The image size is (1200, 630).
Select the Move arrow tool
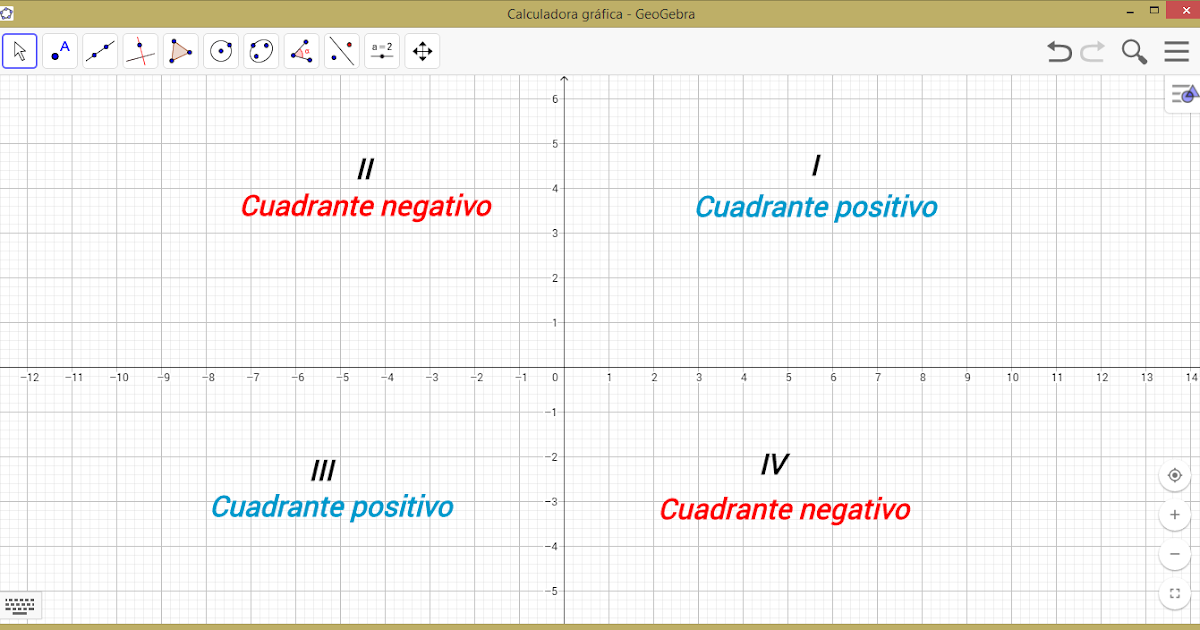tap(20, 50)
